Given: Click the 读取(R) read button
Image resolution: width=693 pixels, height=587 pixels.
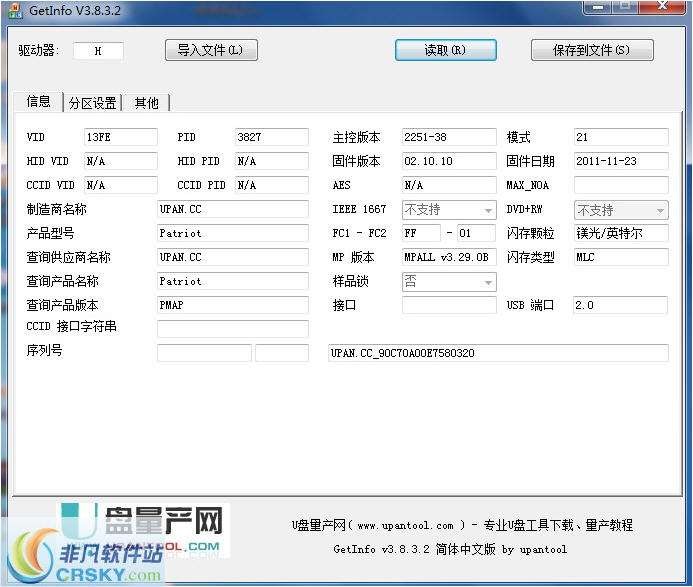Looking at the screenshot, I should coord(446,50).
